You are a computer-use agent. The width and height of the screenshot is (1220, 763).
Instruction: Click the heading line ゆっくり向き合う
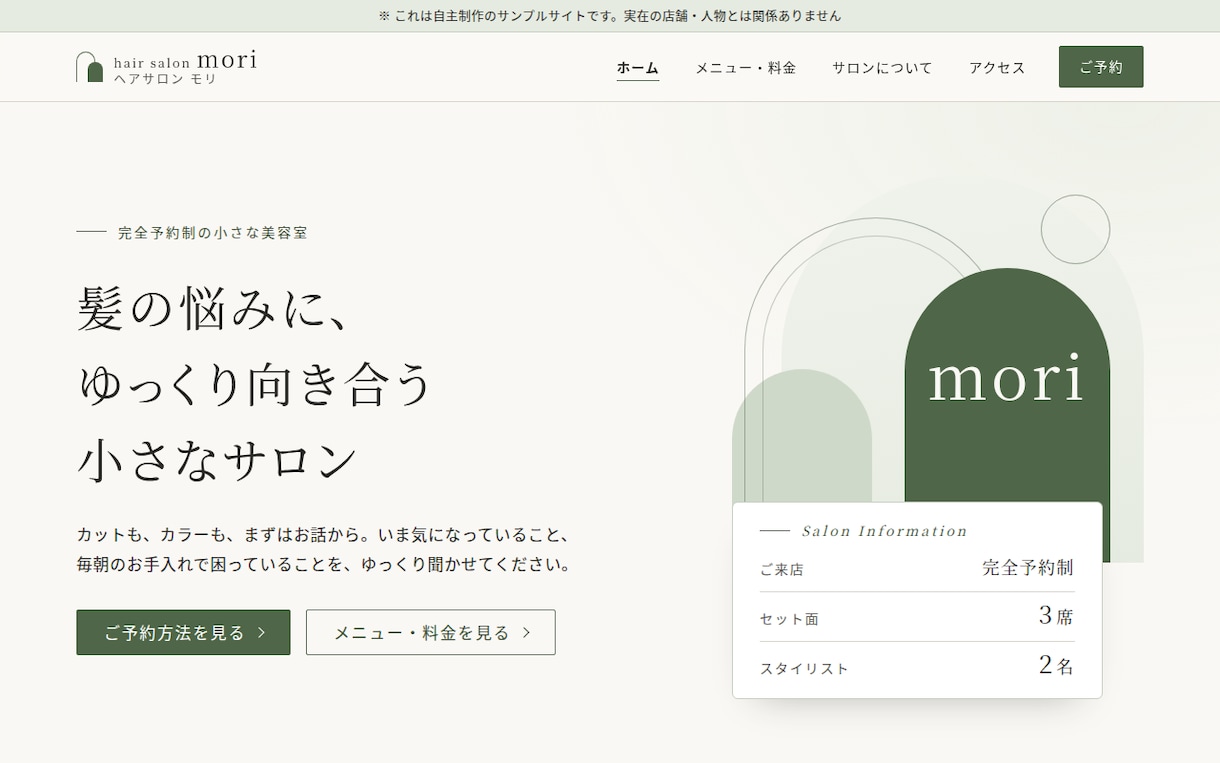(x=255, y=385)
